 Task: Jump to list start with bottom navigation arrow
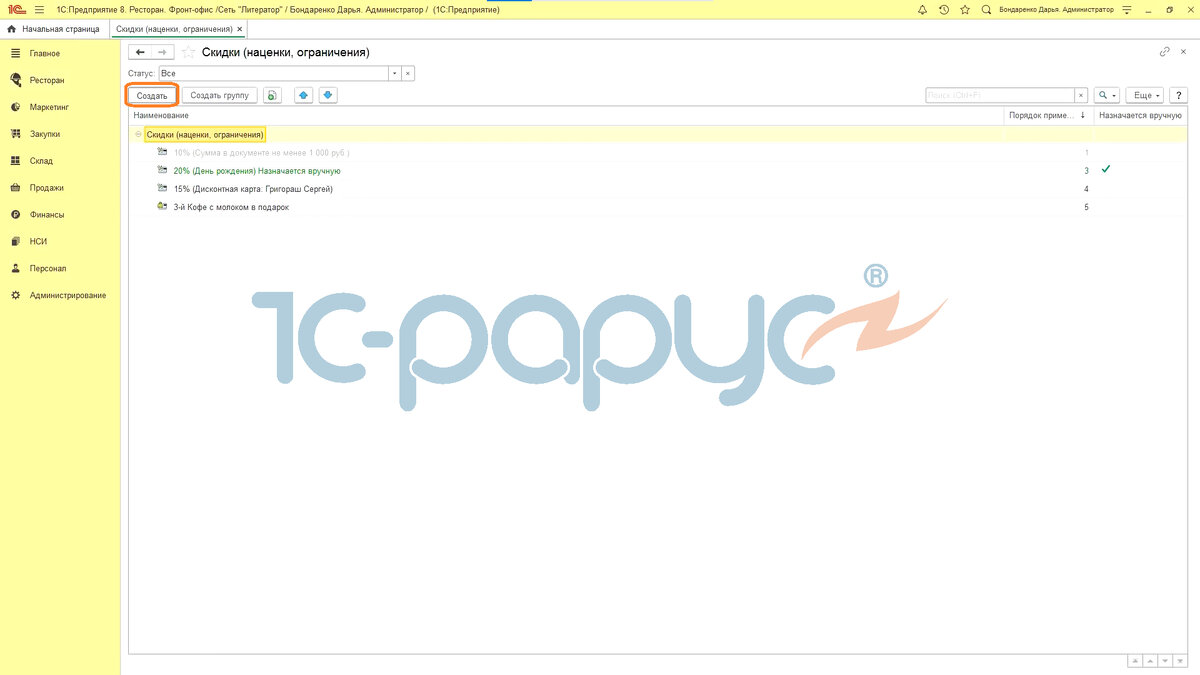click(x=1135, y=661)
